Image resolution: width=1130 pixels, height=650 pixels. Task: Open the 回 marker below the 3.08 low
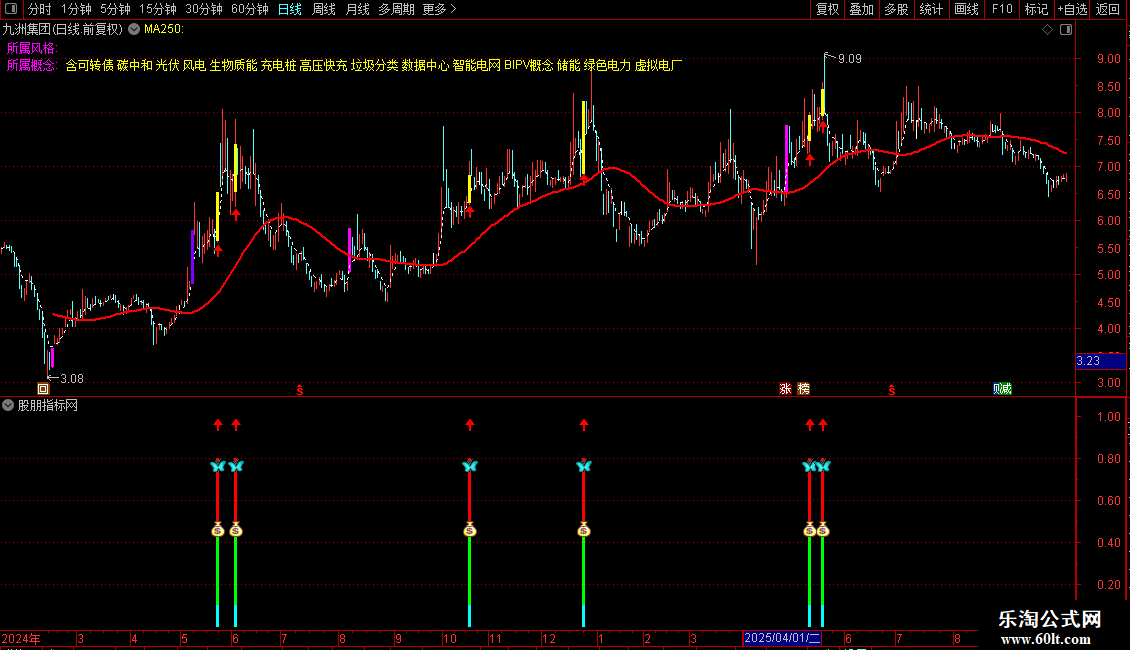(43, 389)
